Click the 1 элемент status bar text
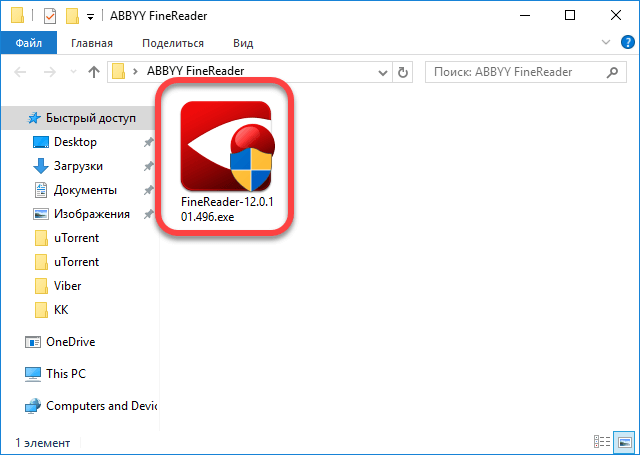Screen dimensions: 640x455 pyautogui.click(x=43, y=443)
